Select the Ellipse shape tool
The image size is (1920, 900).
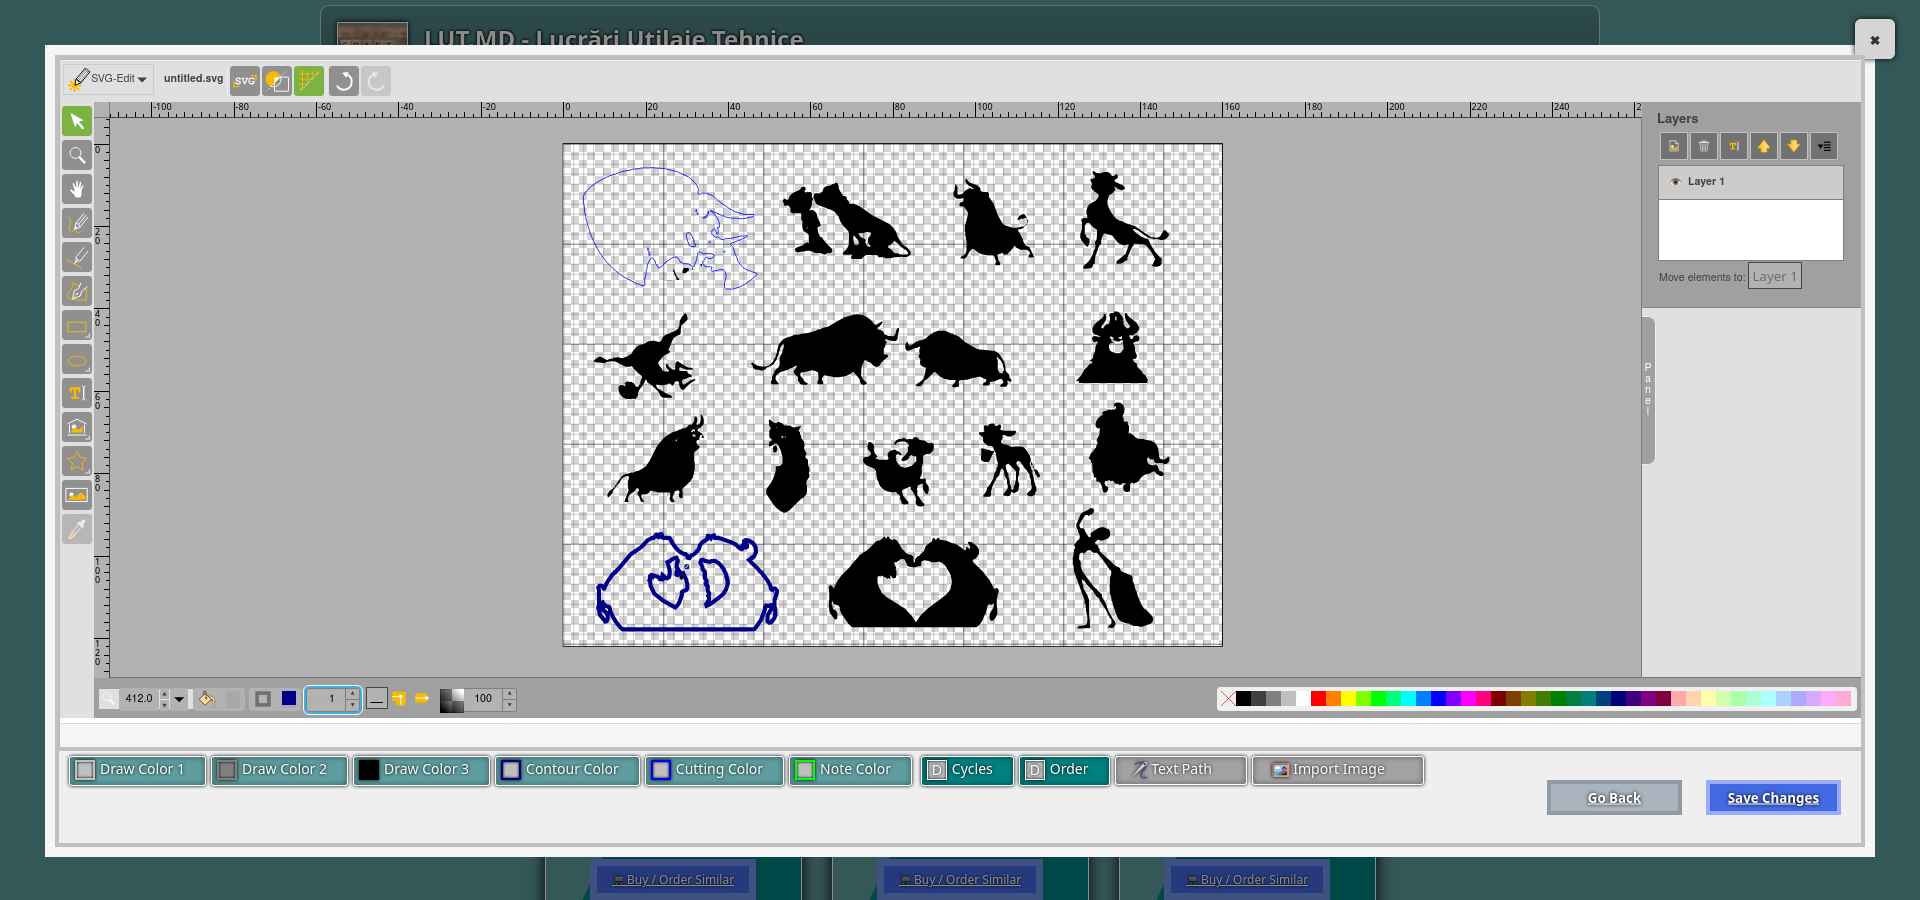pos(77,359)
